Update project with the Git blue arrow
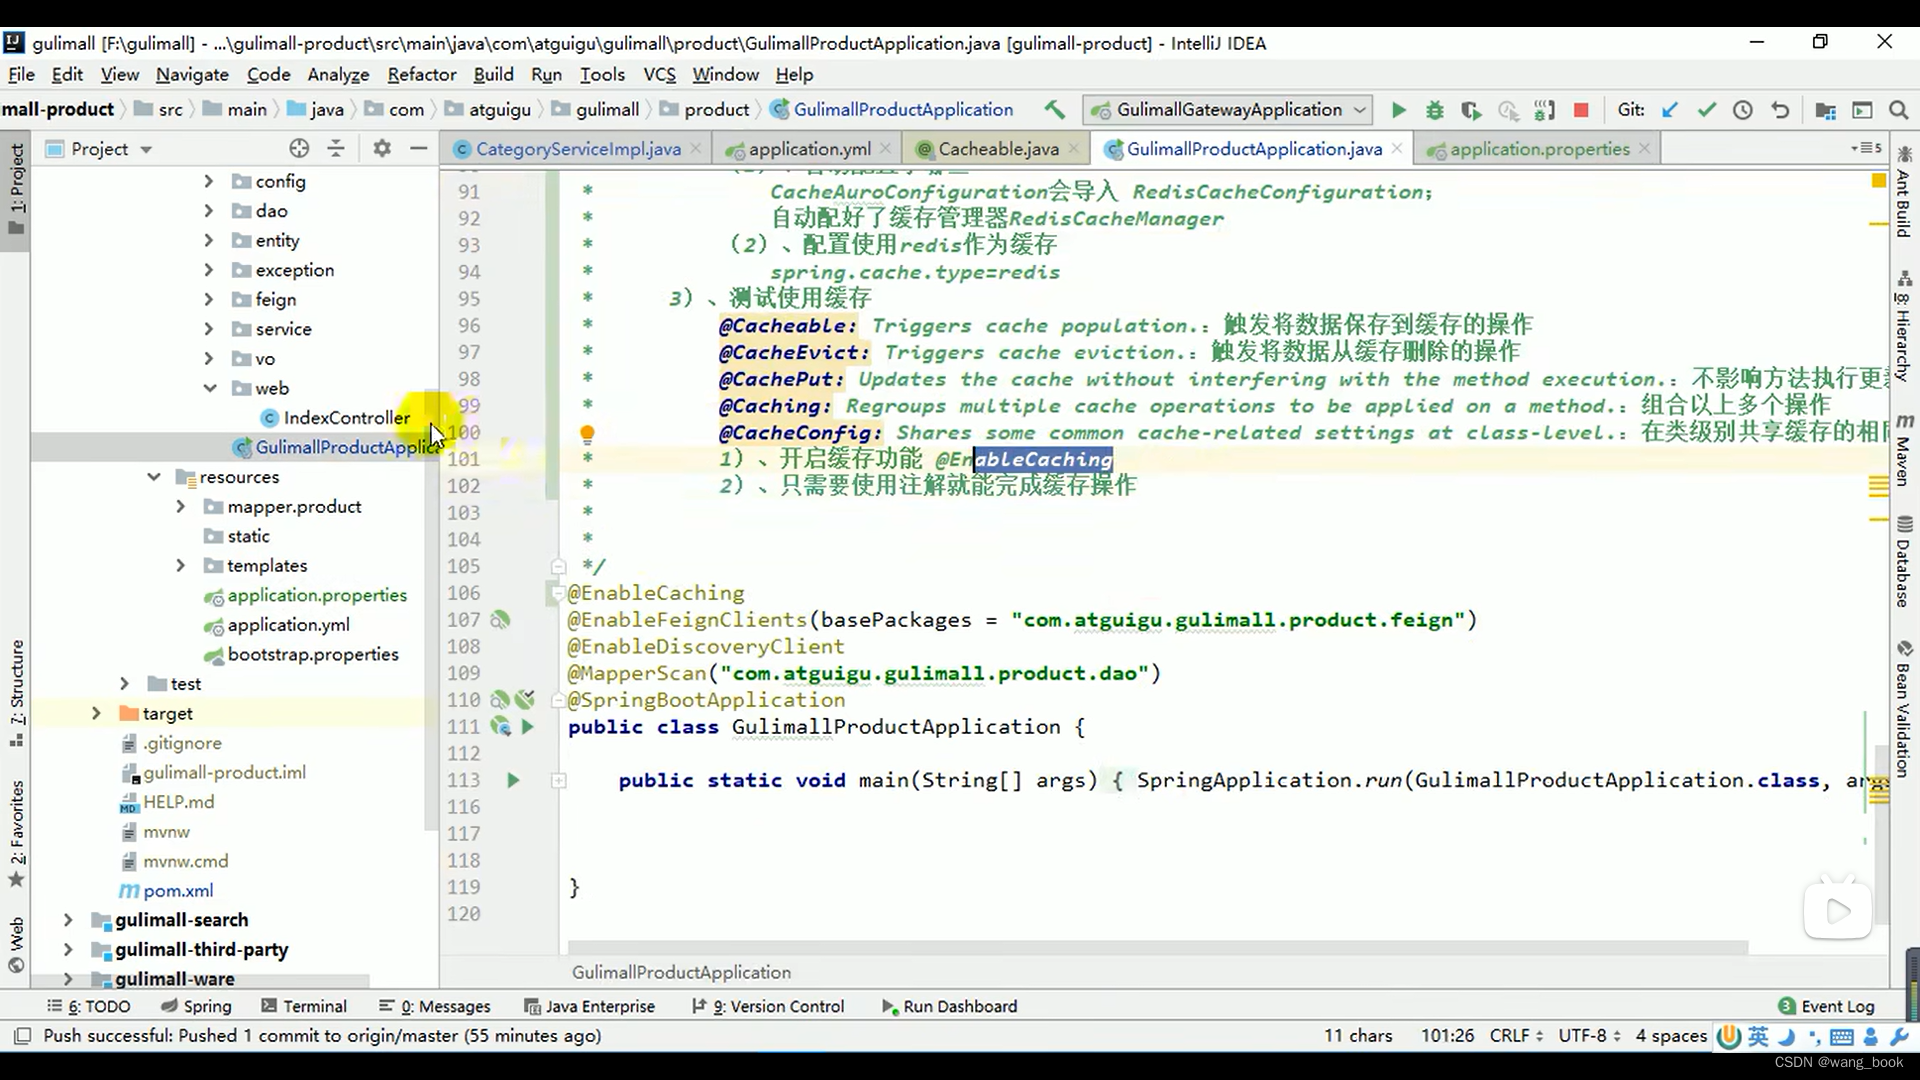The height and width of the screenshot is (1080, 1920). tap(1670, 110)
